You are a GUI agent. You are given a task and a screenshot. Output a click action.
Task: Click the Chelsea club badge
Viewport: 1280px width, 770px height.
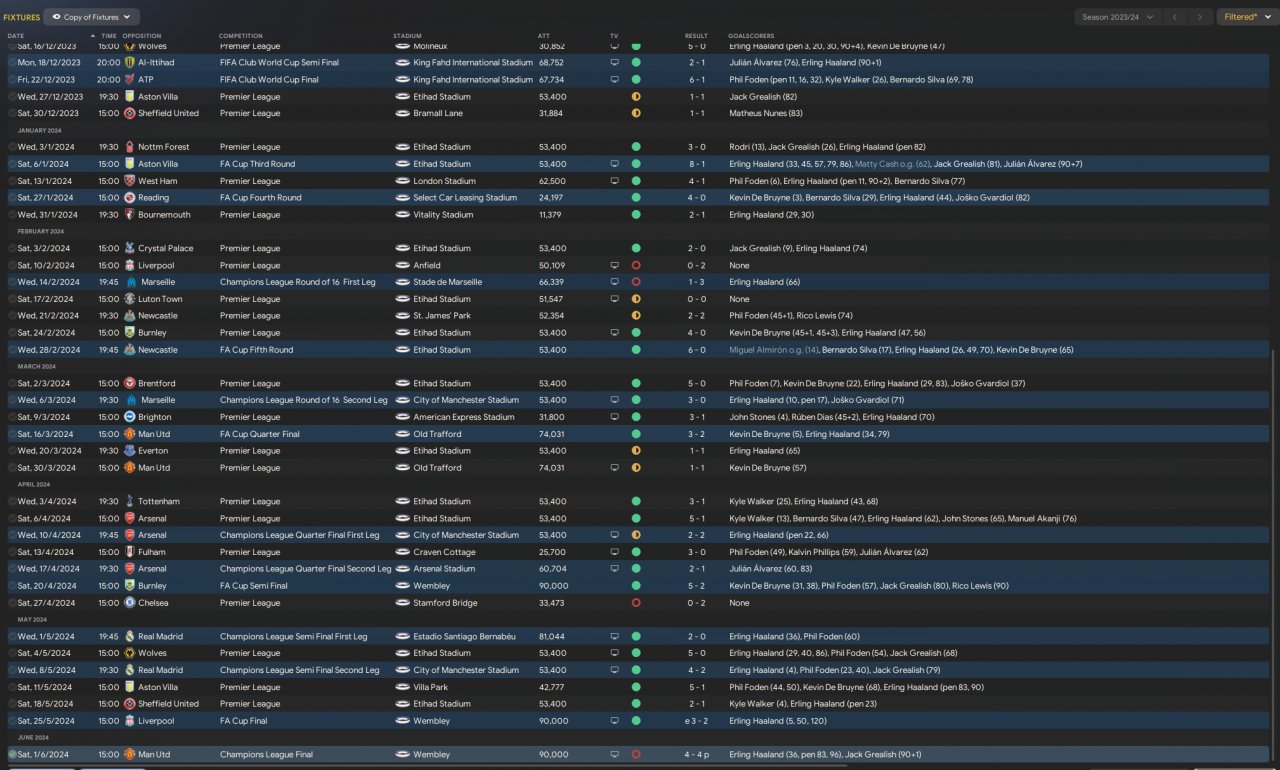[x=130, y=603]
